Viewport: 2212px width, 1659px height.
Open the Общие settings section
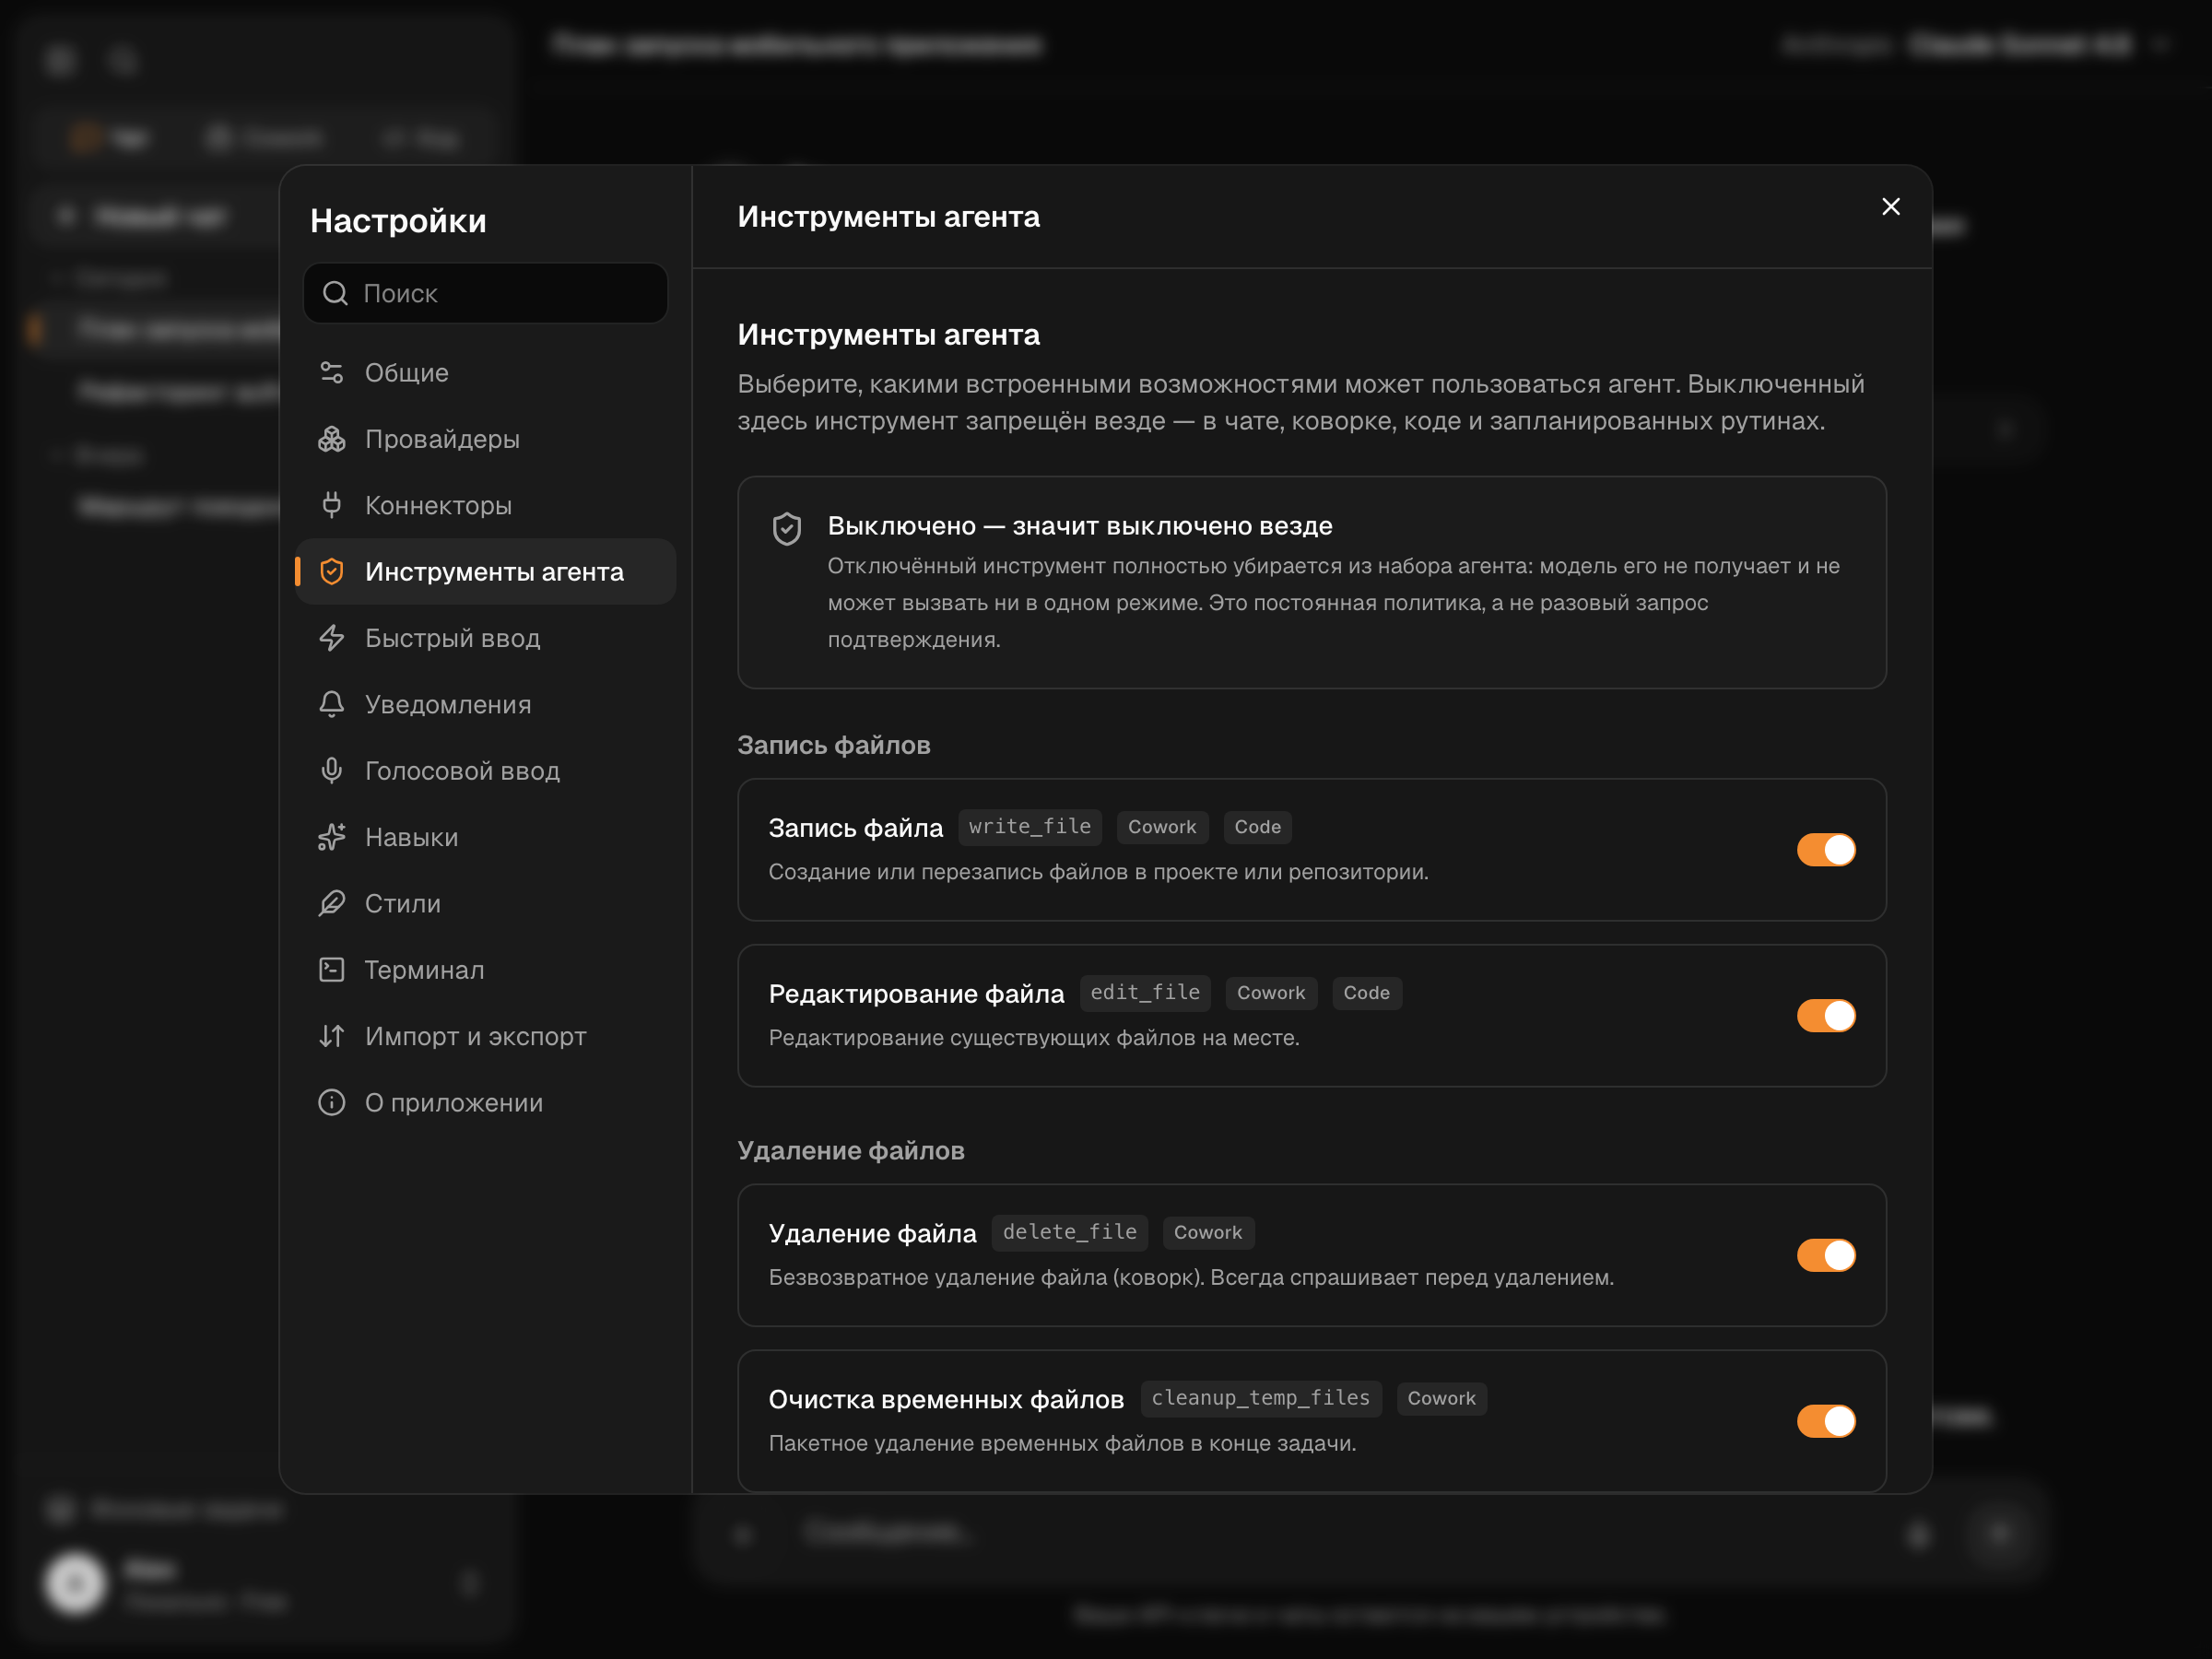pos(486,372)
